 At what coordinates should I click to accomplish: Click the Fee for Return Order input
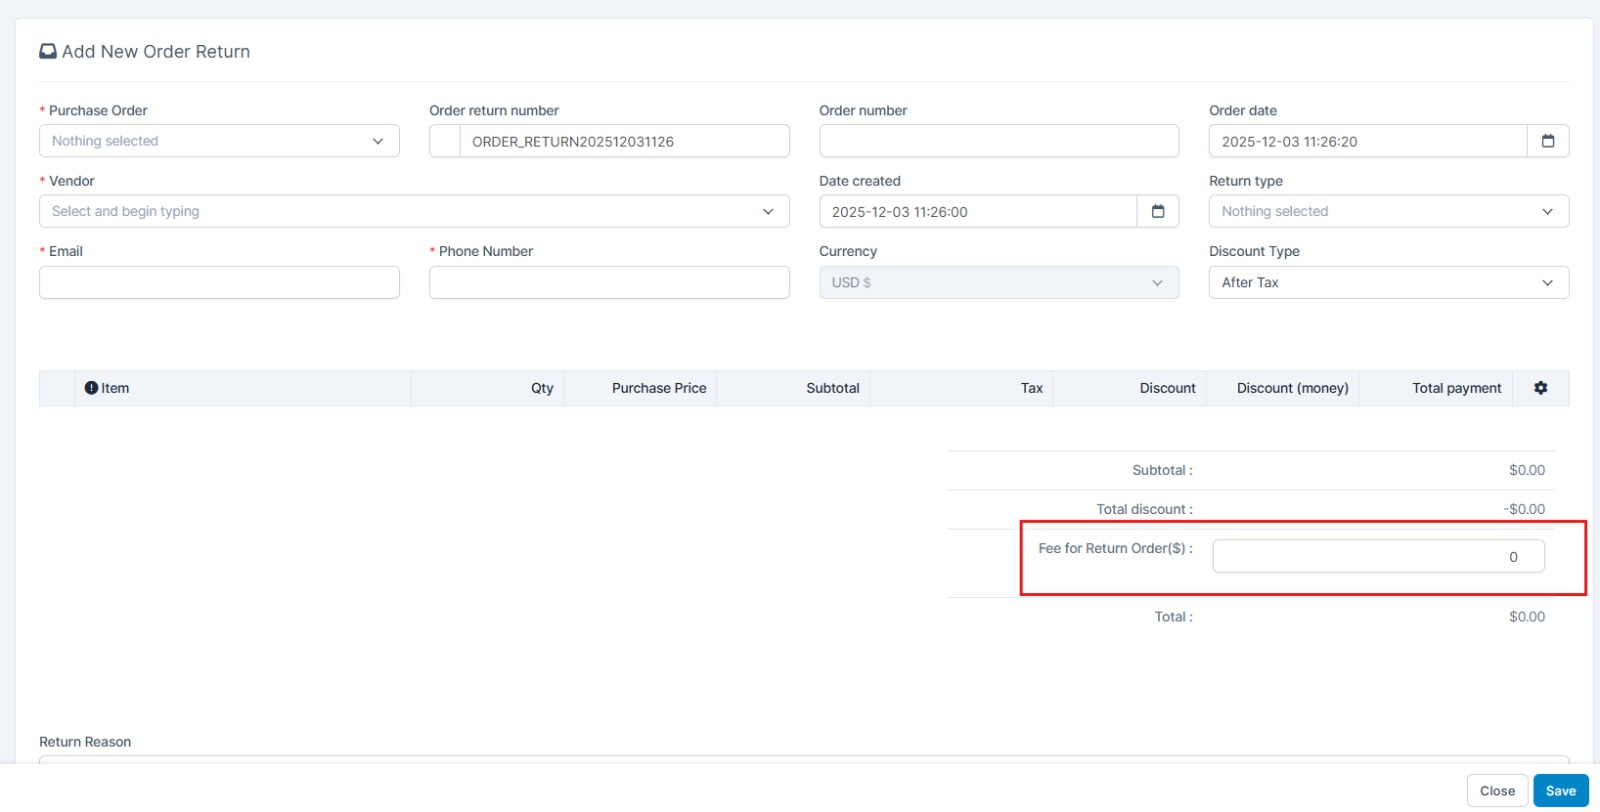coord(1377,556)
